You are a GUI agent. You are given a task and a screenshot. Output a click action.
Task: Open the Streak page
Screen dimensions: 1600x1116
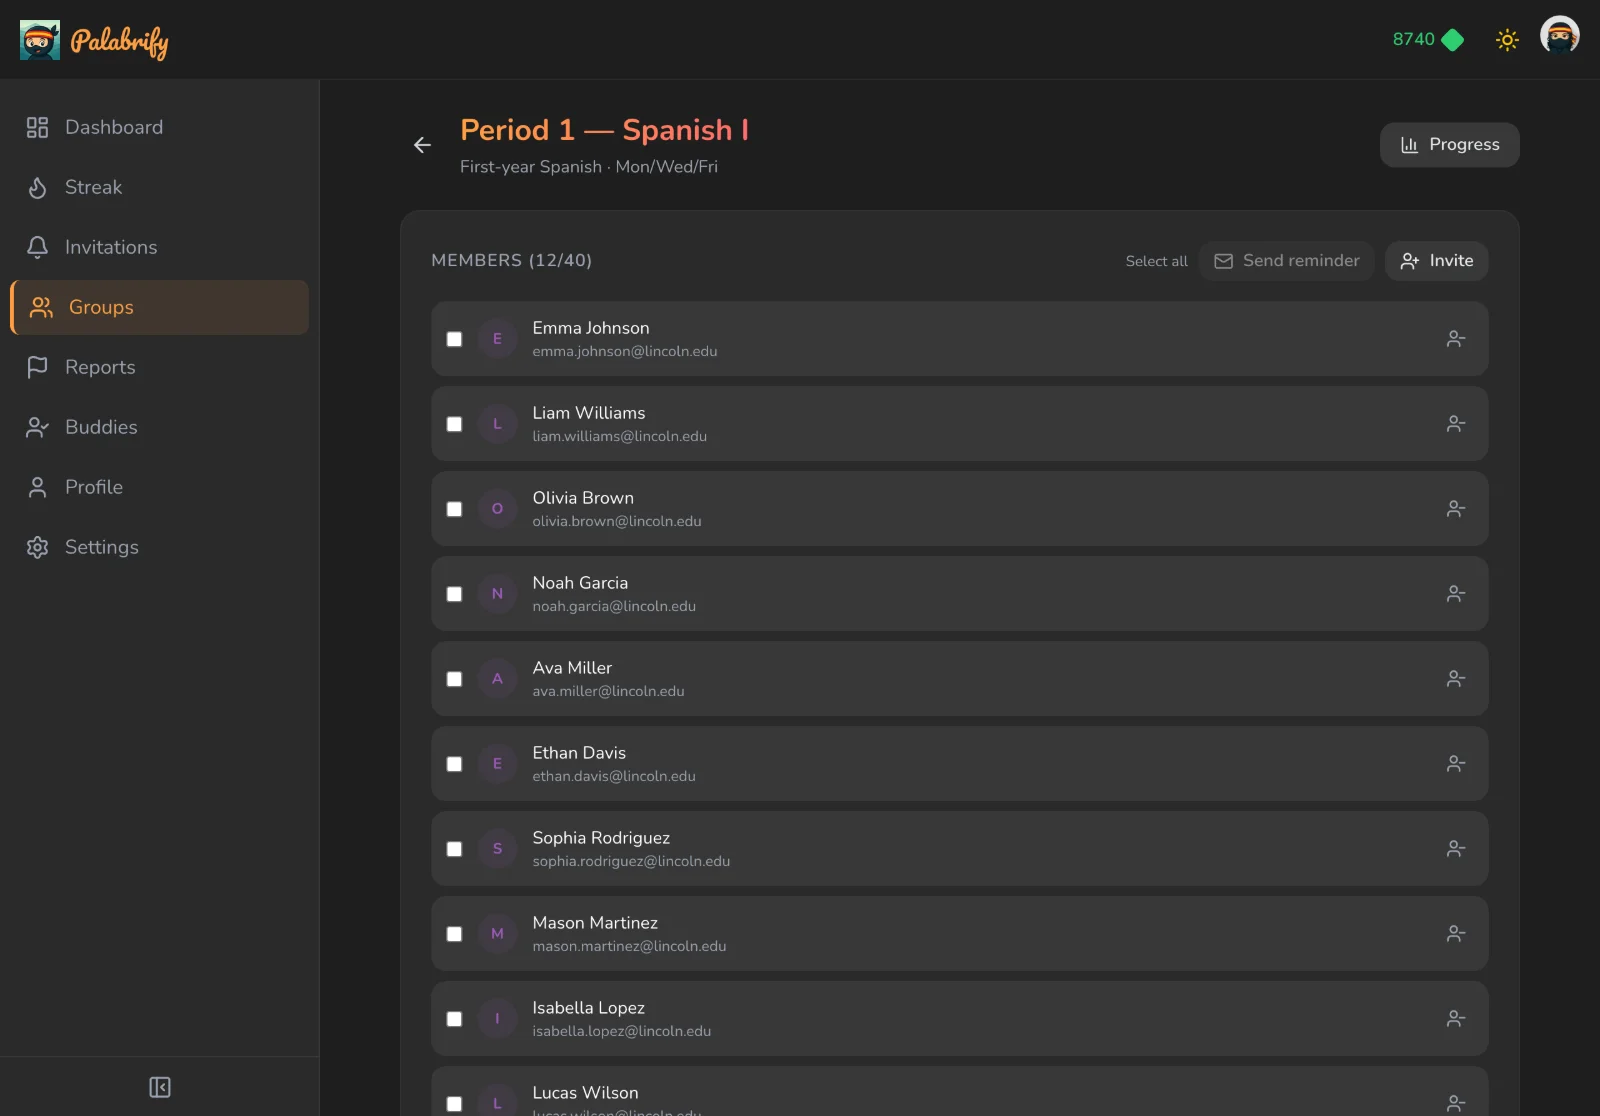[160, 187]
